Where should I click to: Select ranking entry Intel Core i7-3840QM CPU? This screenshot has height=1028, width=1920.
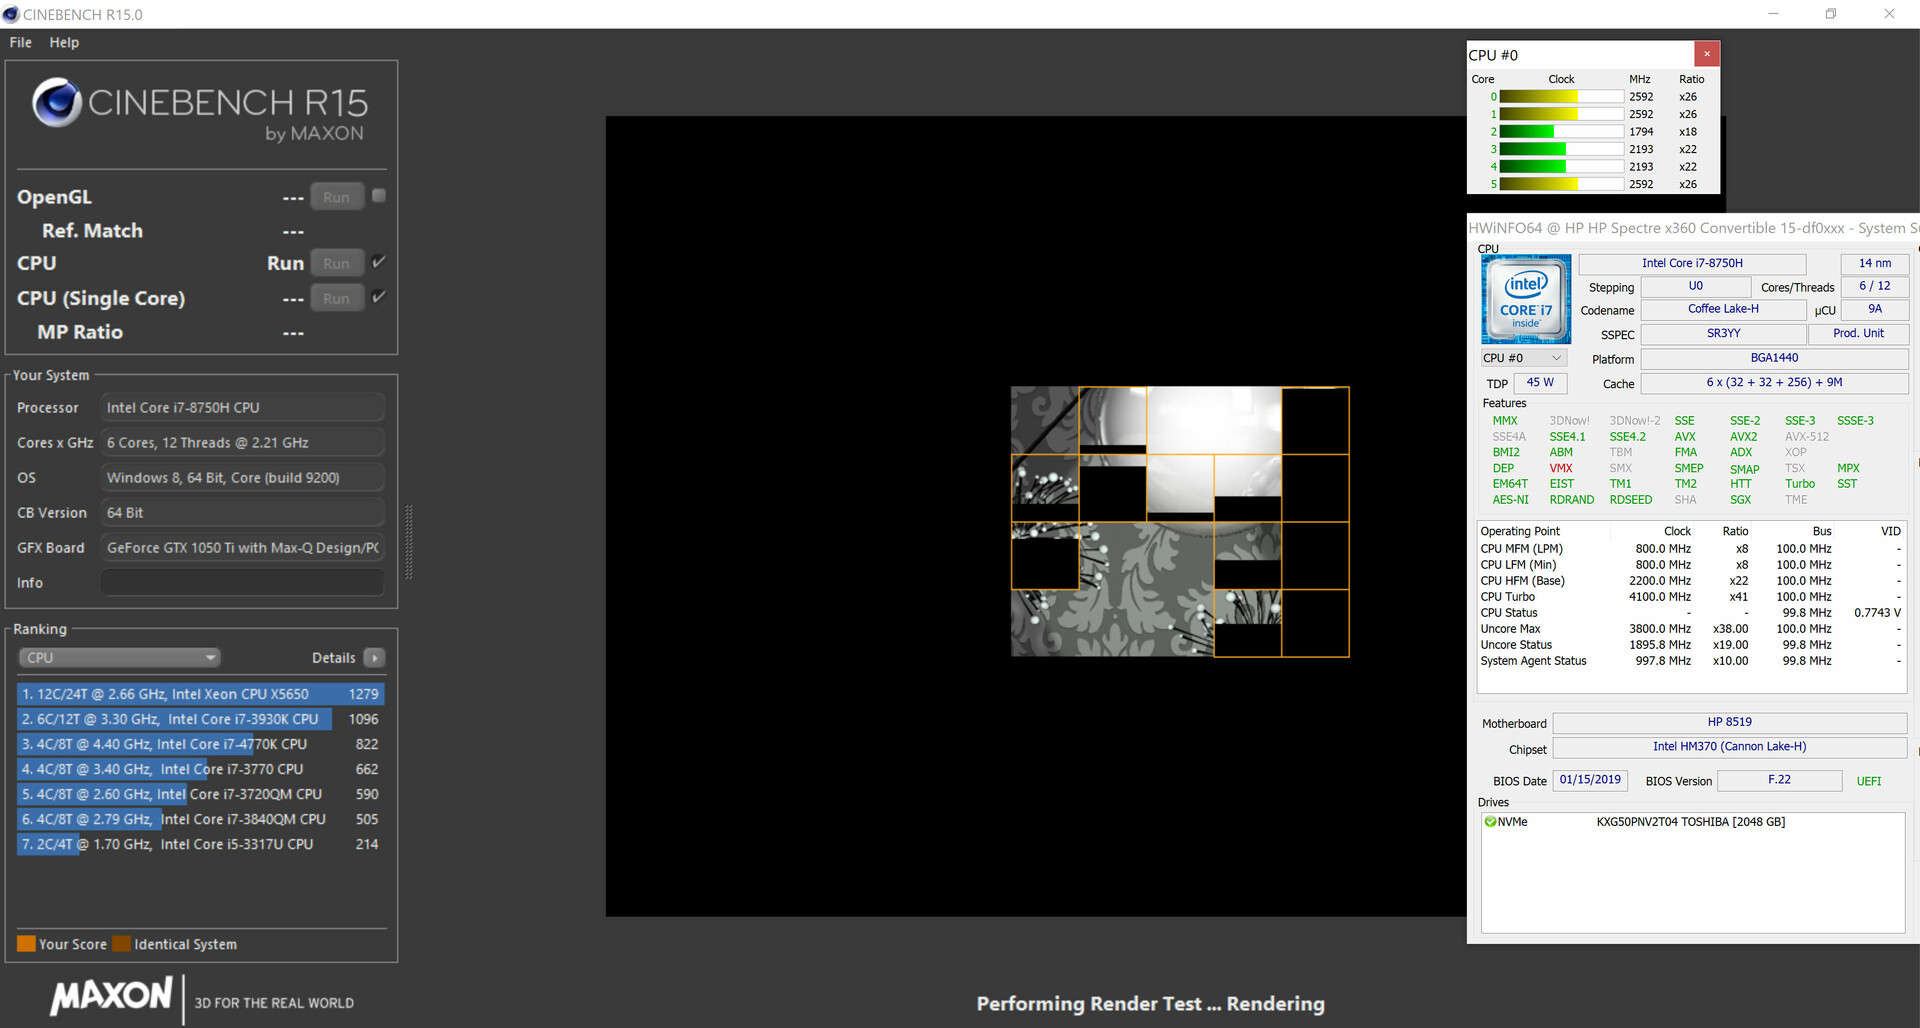click(200, 818)
